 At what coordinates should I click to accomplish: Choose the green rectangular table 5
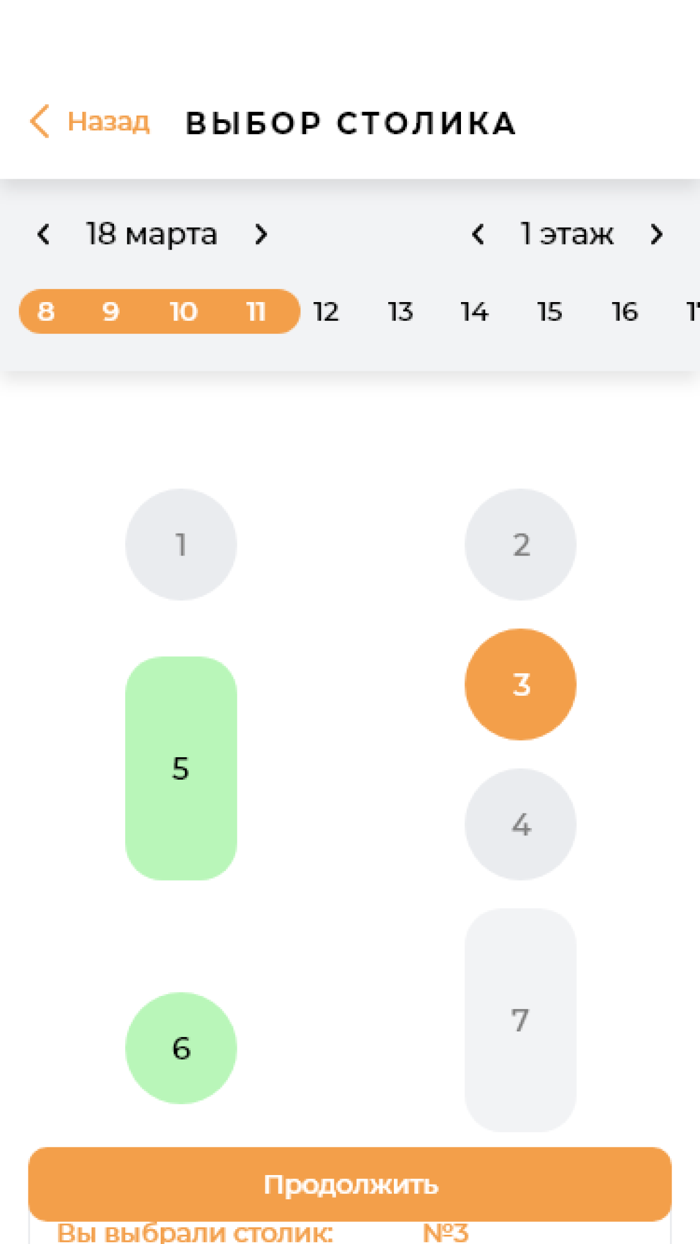[181, 768]
